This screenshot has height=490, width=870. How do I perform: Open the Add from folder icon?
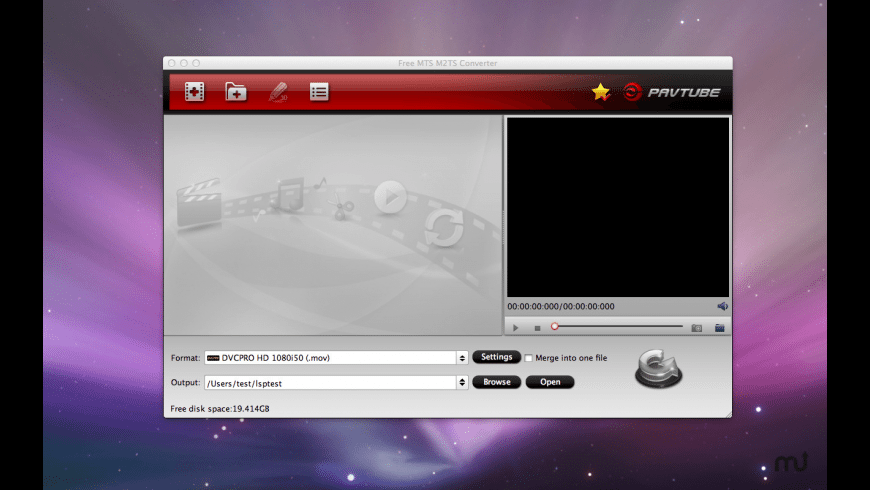click(236, 92)
